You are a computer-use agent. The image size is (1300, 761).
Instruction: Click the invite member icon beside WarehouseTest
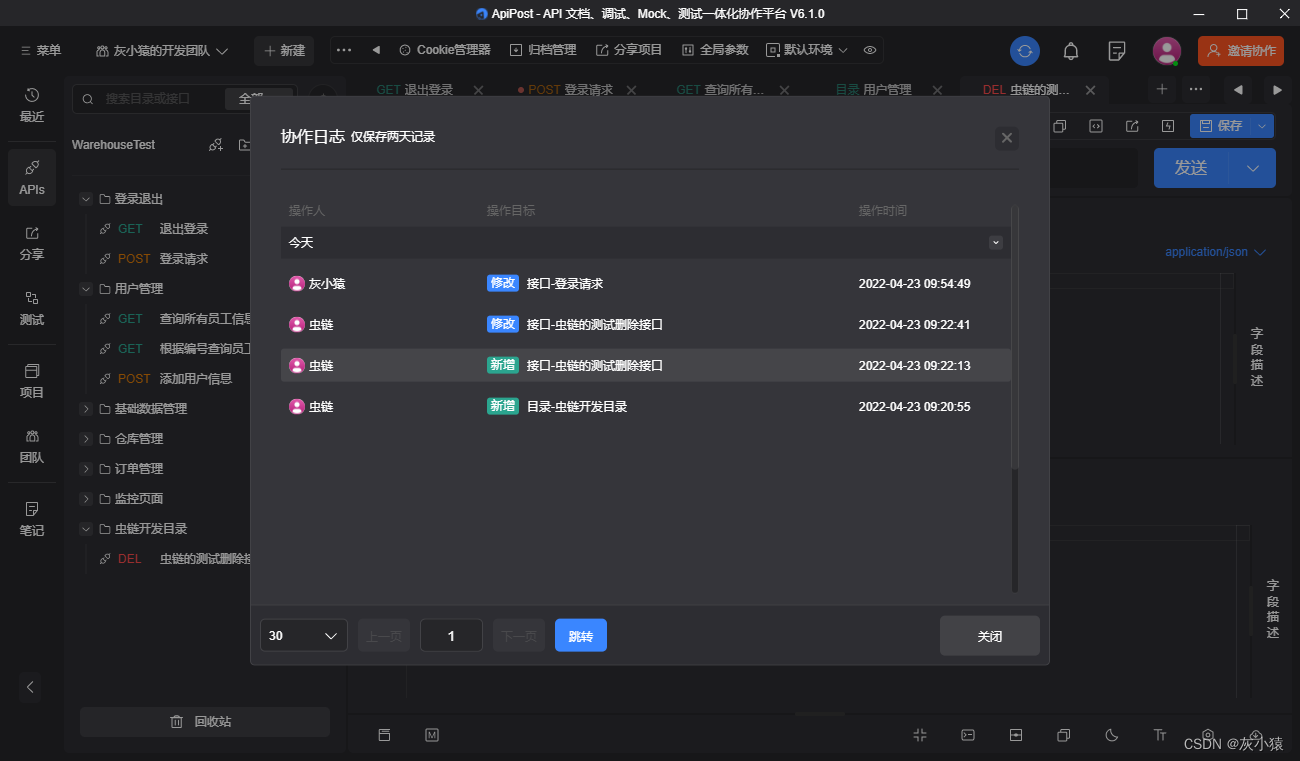[x=215, y=145]
